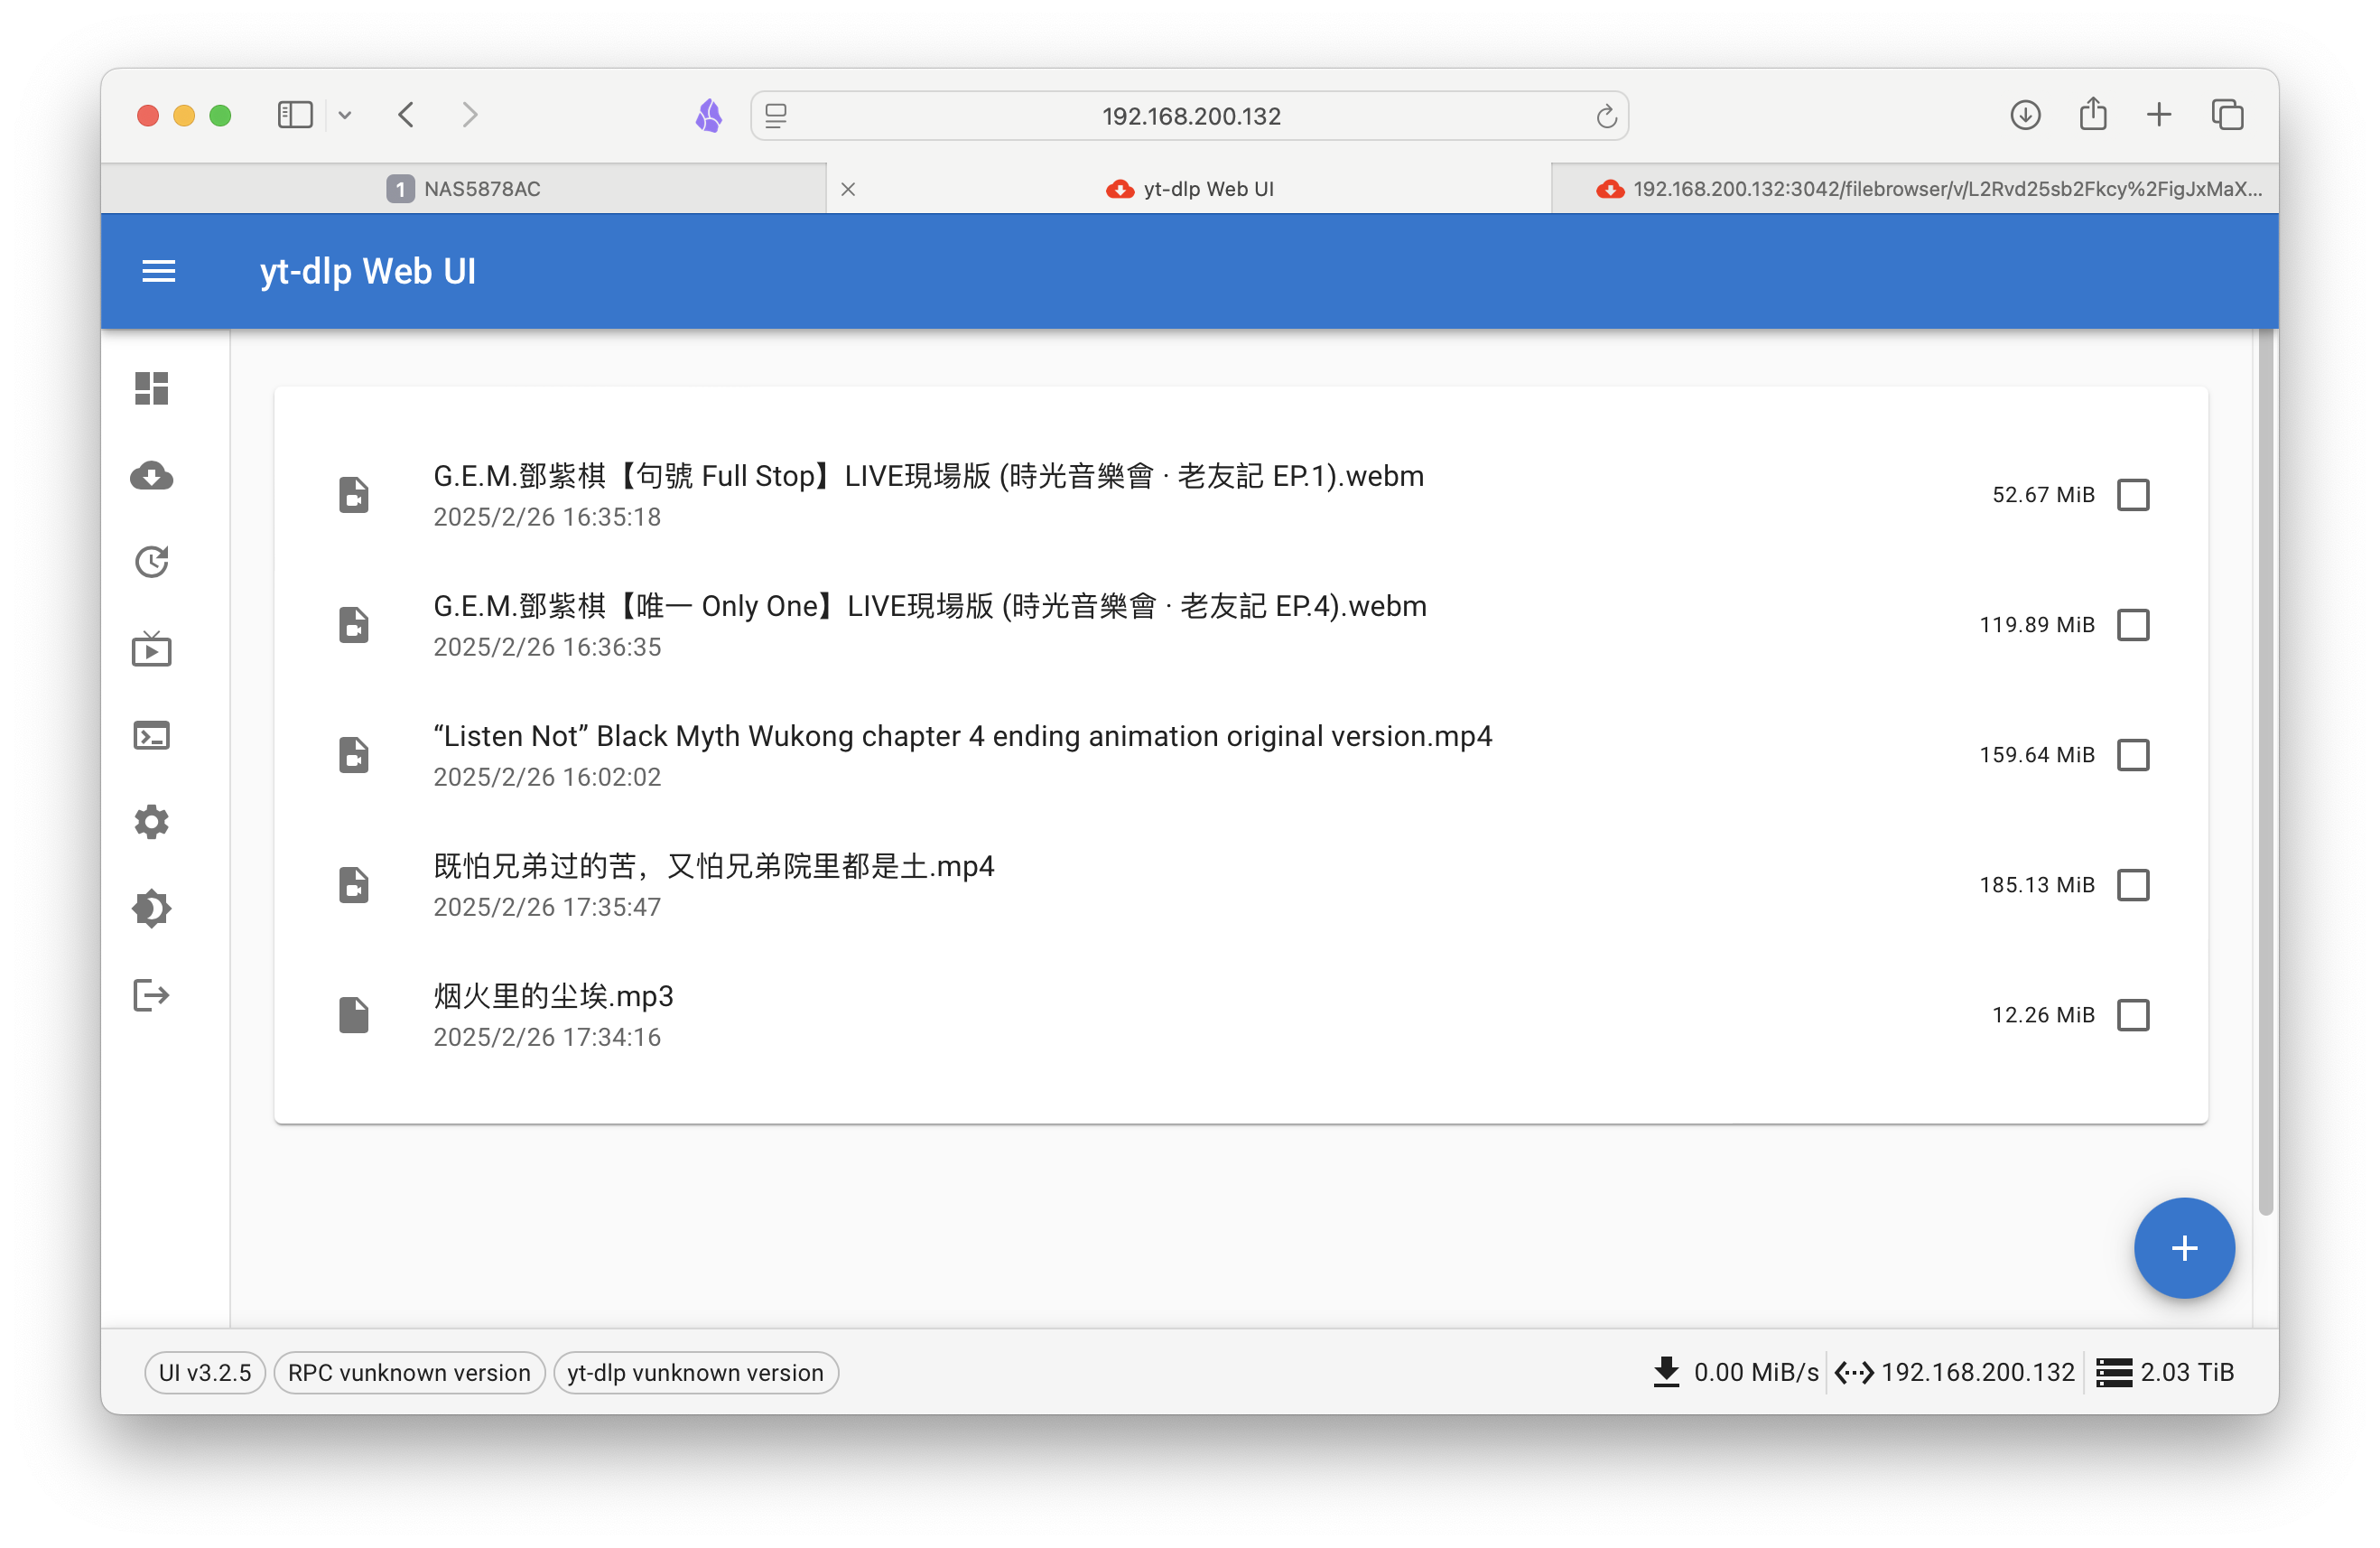Click the logout icon in sidebar
The width and height of the screenshot is (2380, 1548).
click(x=152, y=995)
